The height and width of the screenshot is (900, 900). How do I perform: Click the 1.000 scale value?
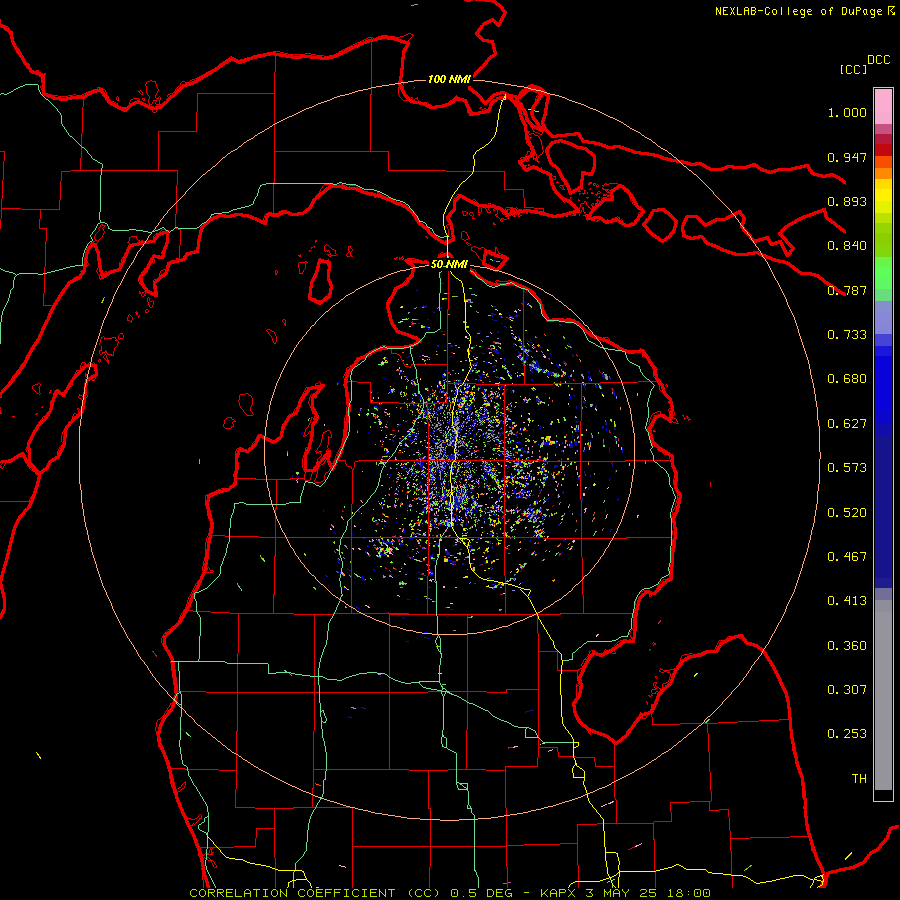pyautogui.click(x=847, y=112)
